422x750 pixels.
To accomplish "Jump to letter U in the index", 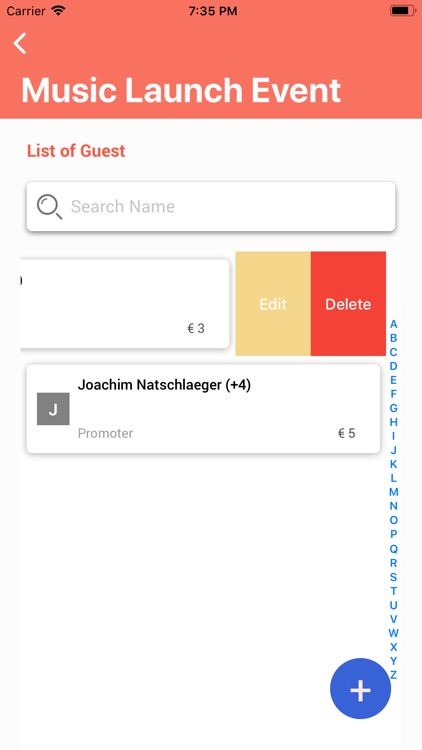I will [393, 605].
